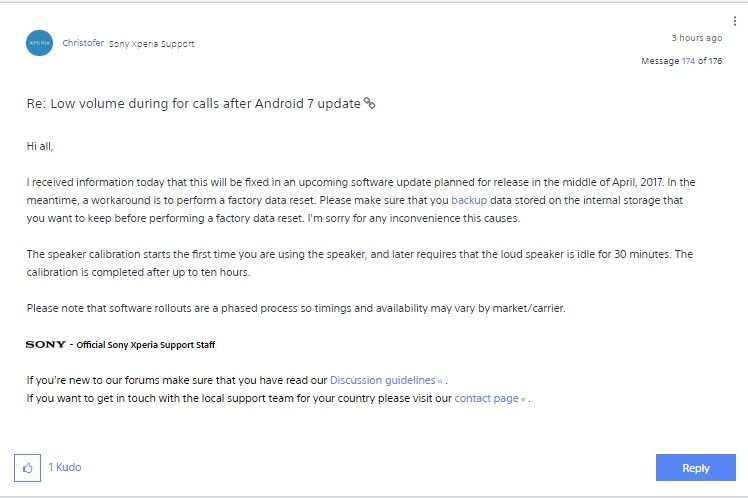Click the external-link icon after Discussion guidelines

[x=441, y=381]
